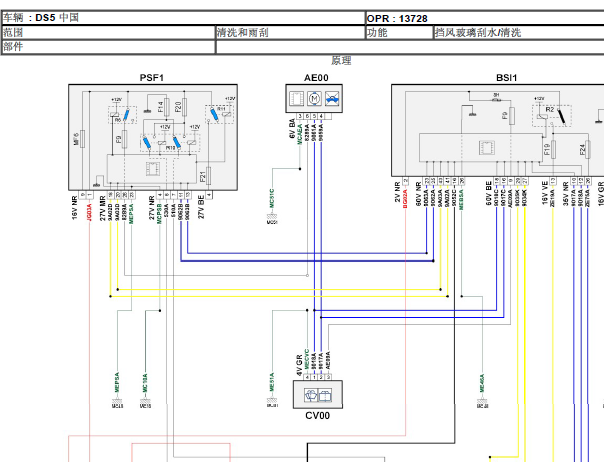Click the PSF1 component label
This screenshot has height=462, width=604.
pos(152,77)
